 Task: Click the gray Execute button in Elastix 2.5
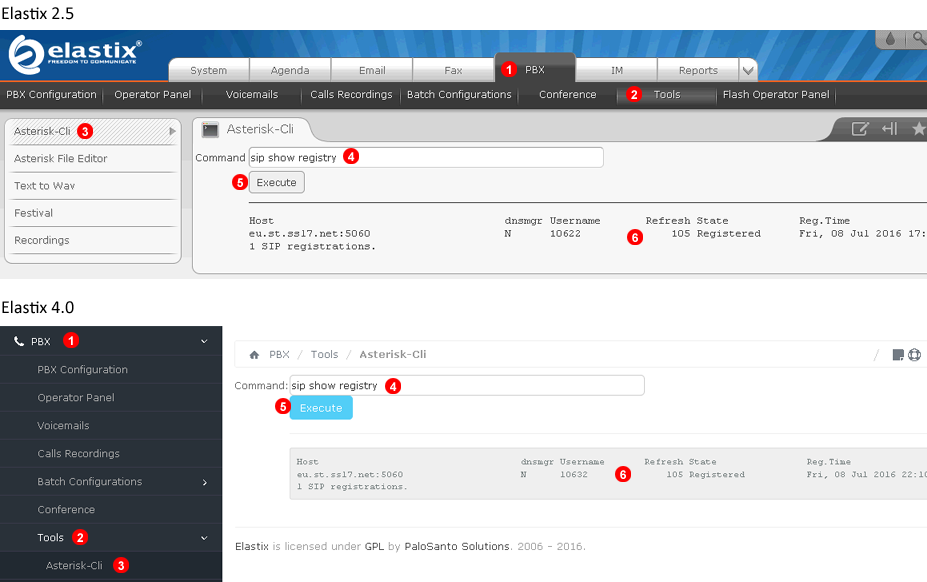point(277,182)
